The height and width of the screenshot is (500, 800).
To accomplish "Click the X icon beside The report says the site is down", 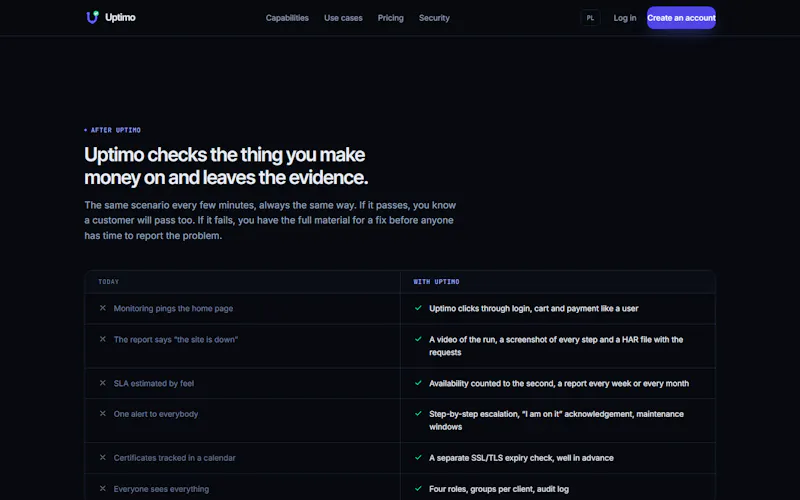I will (x=103, y=339).
